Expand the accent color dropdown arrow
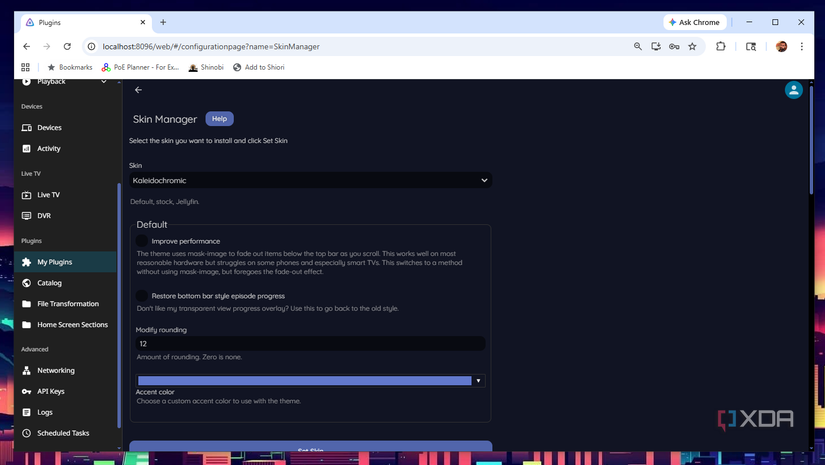Viewport: 825px width, 465px height. (x=478, y=381)
